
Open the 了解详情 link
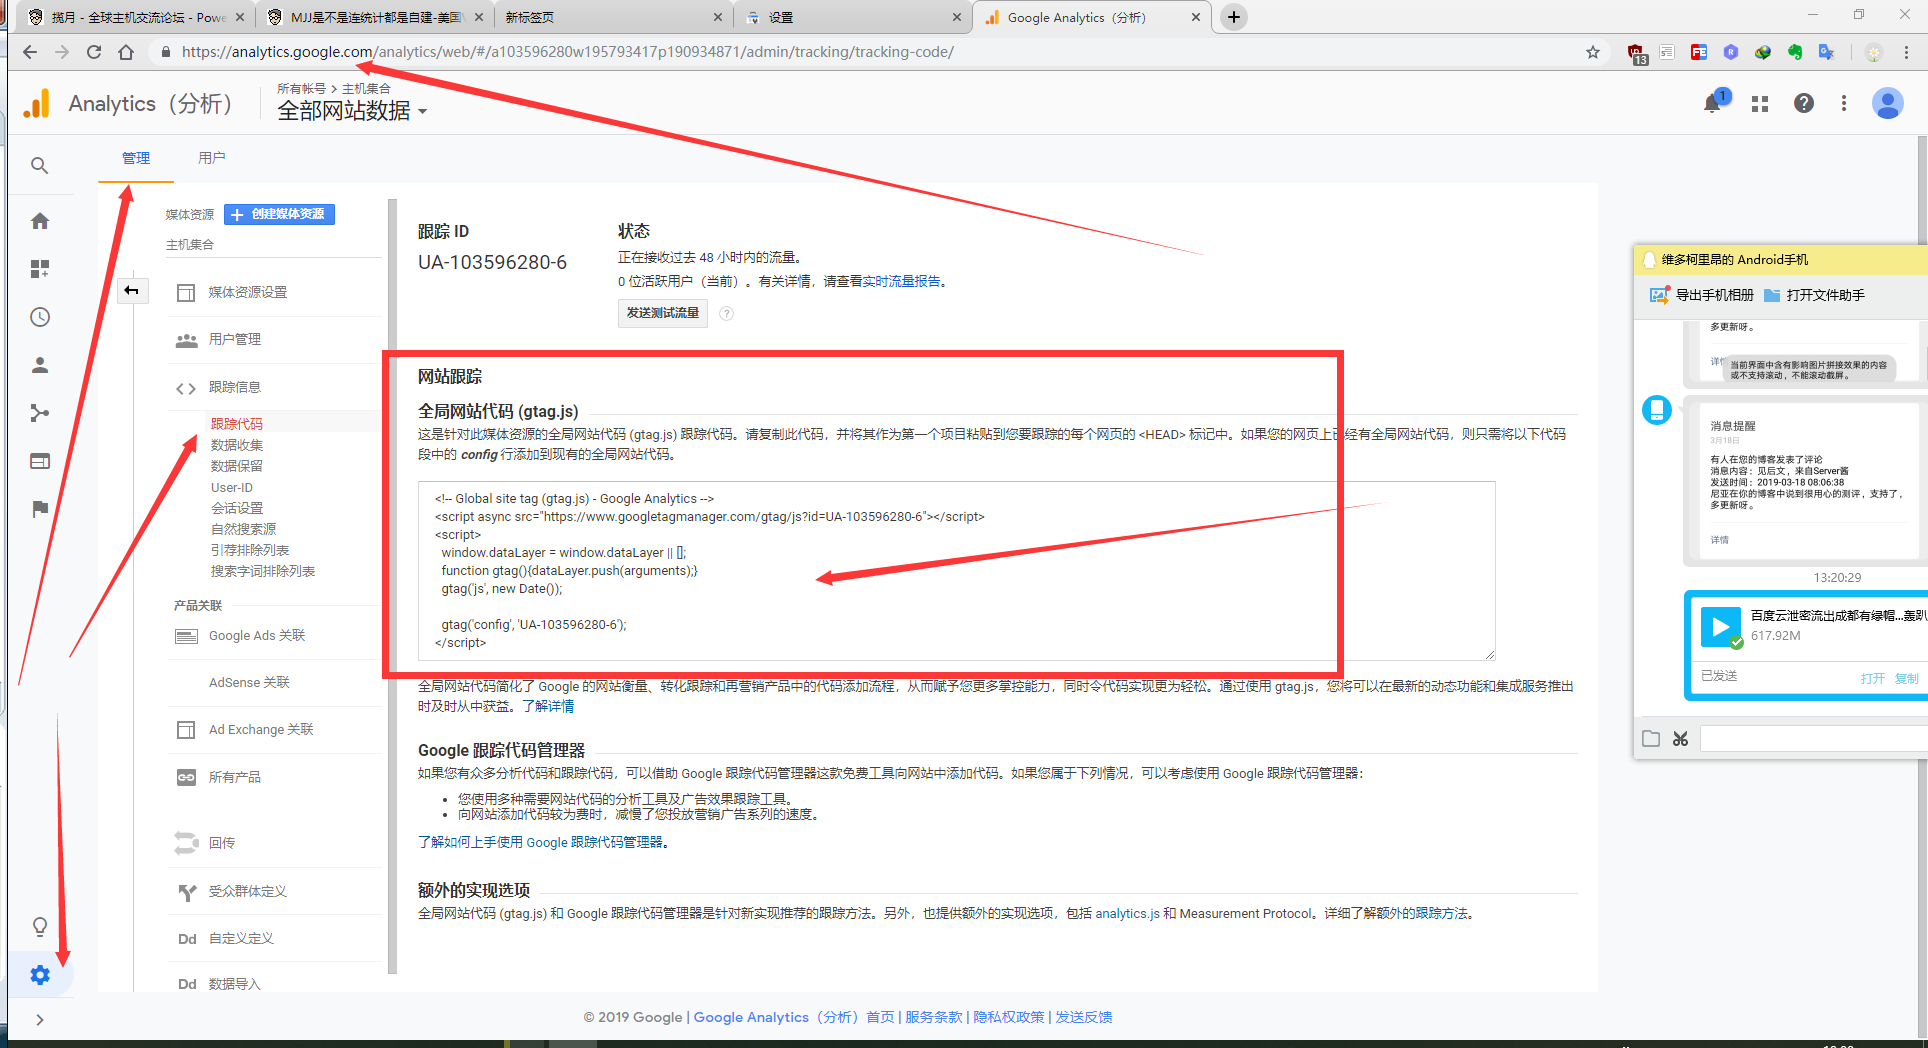pyautogui.click(x=548, y=706)
